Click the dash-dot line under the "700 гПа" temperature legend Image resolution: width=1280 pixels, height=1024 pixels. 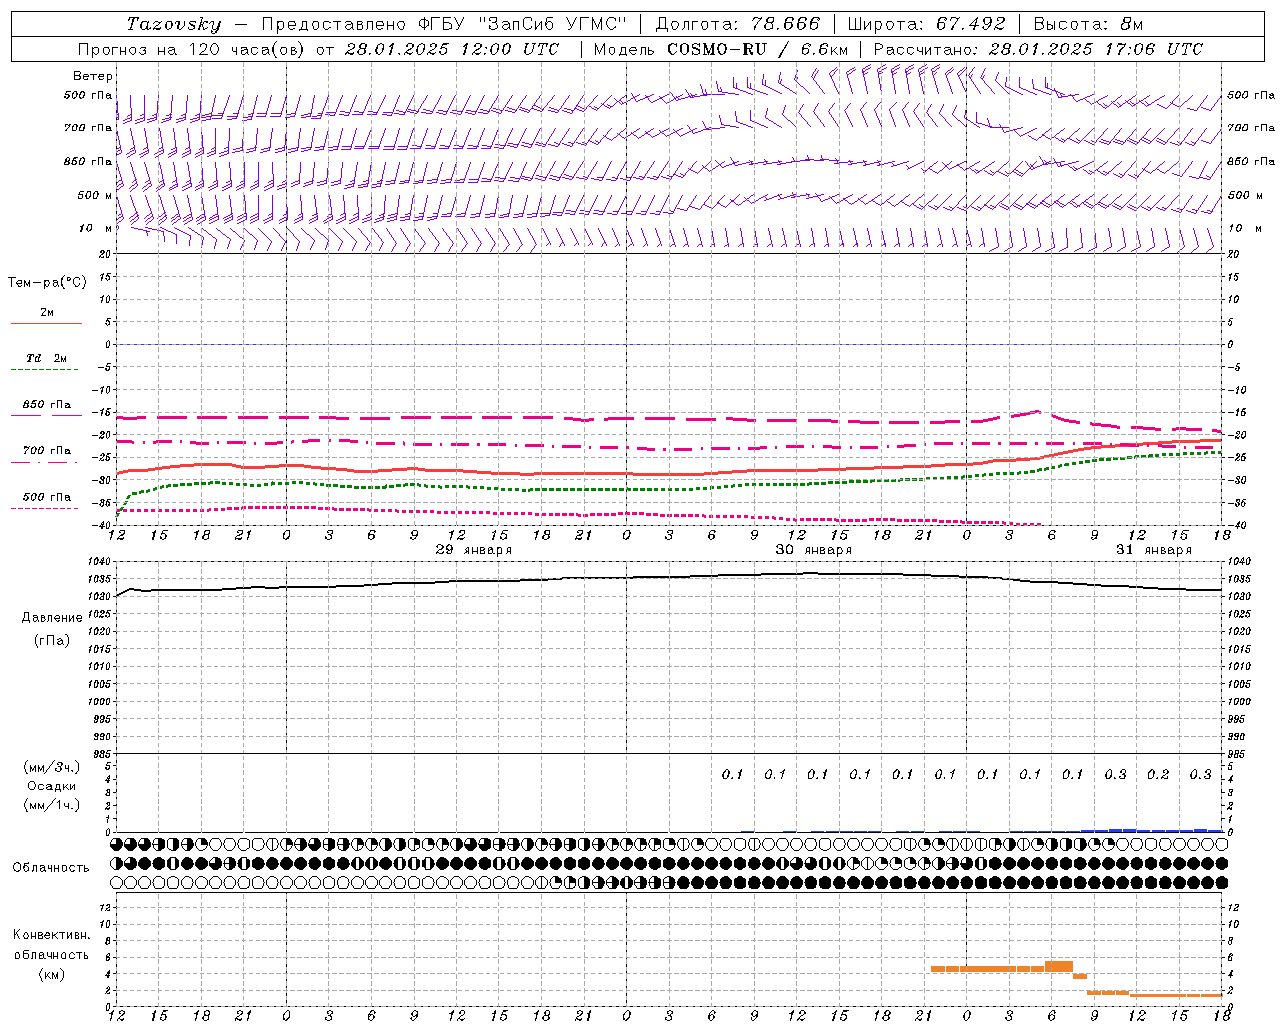pos(44,462)
